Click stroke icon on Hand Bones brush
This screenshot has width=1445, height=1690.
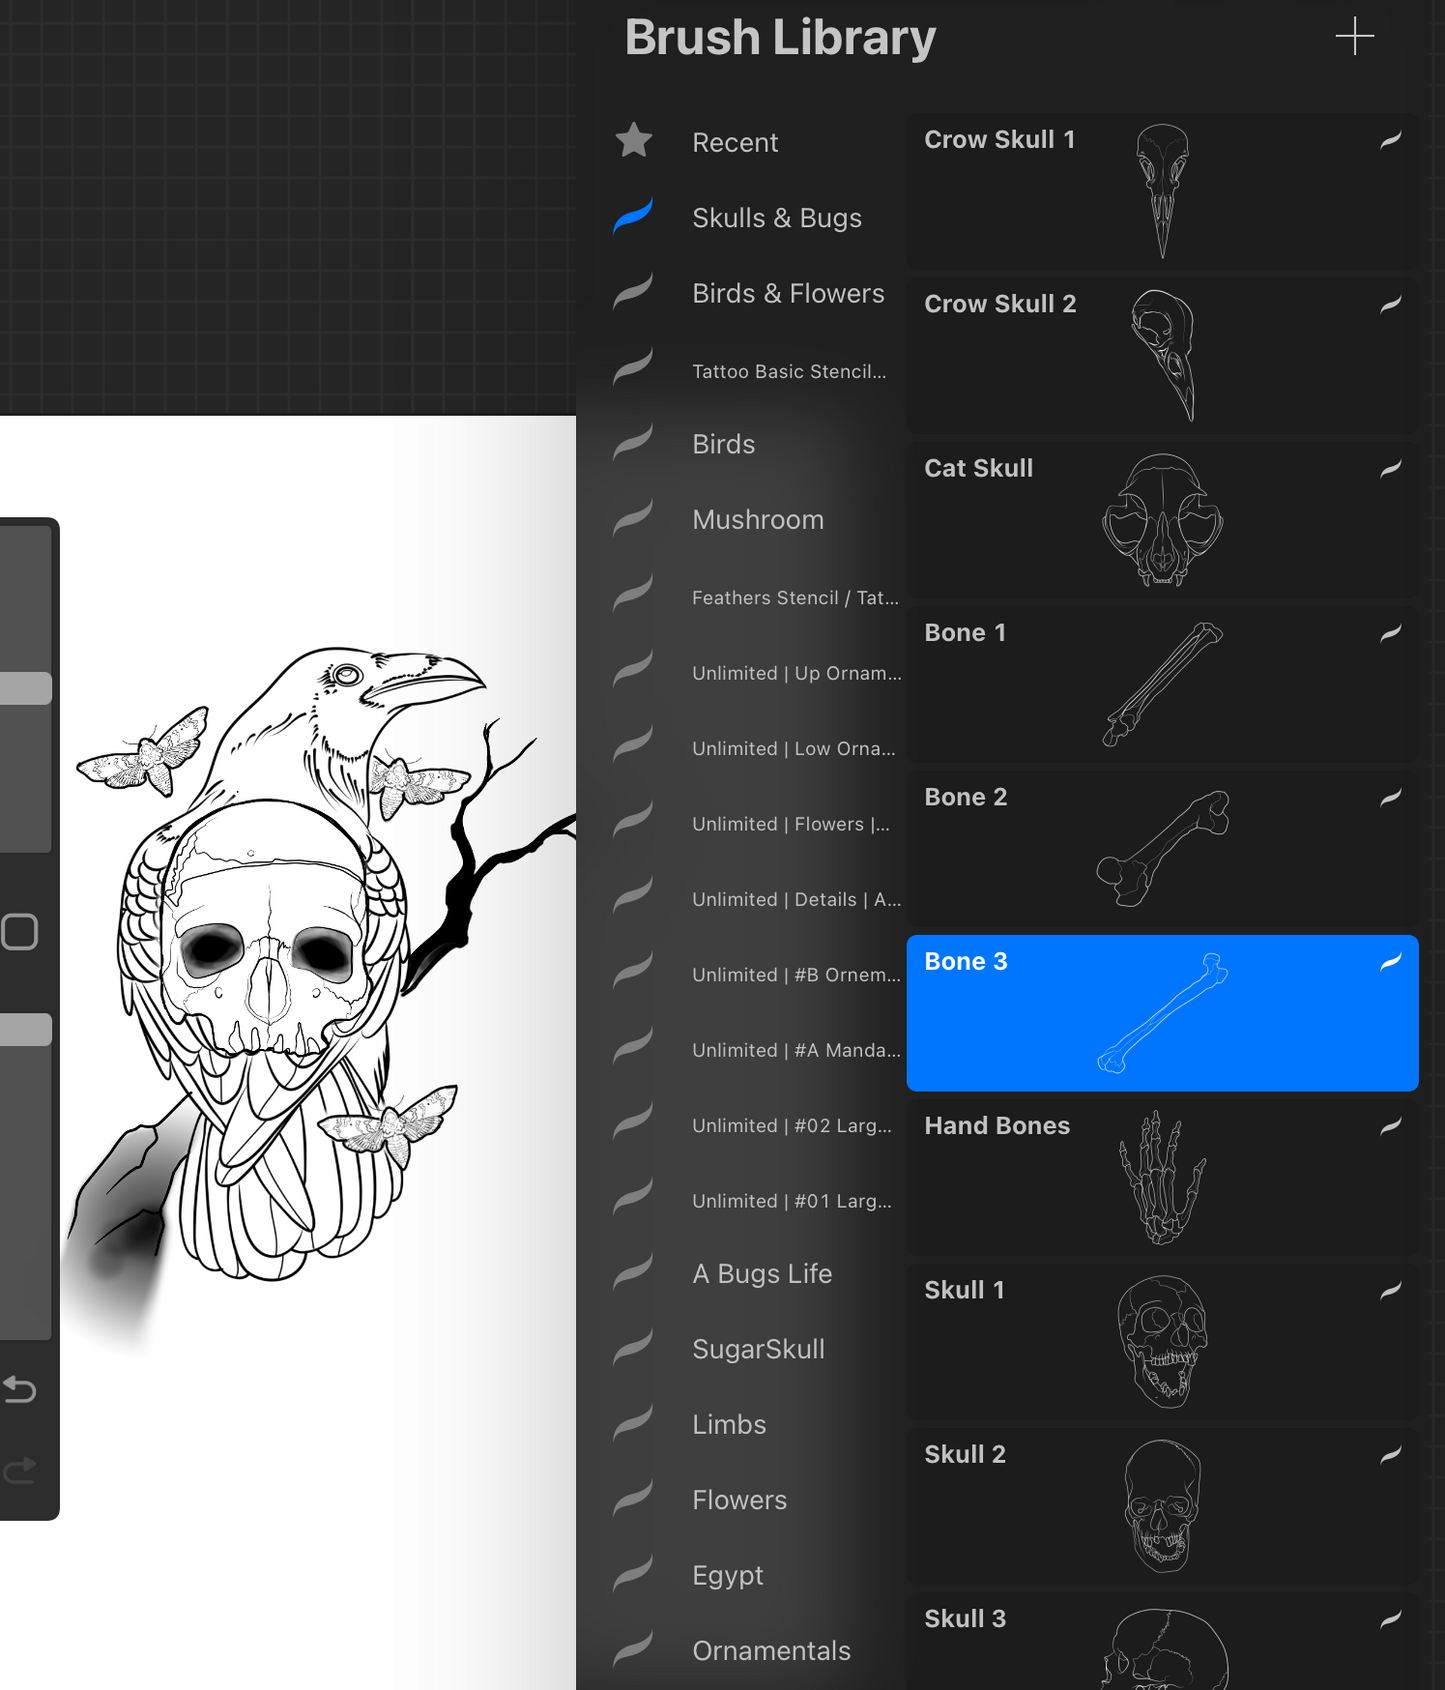[x=1390, y=1126]
